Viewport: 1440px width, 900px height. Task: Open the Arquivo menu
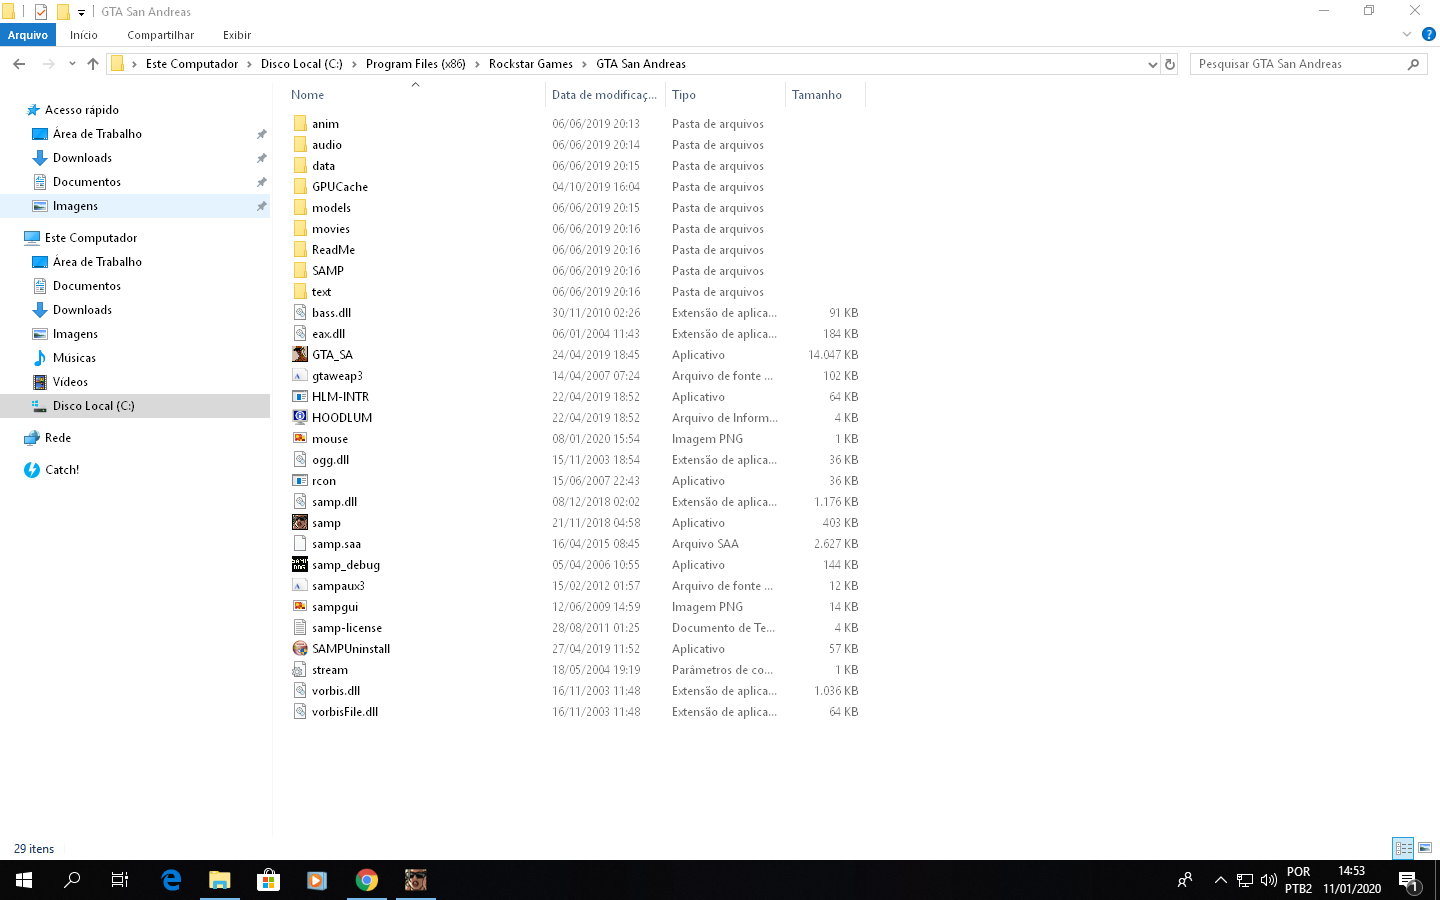(x=28, y=35)
